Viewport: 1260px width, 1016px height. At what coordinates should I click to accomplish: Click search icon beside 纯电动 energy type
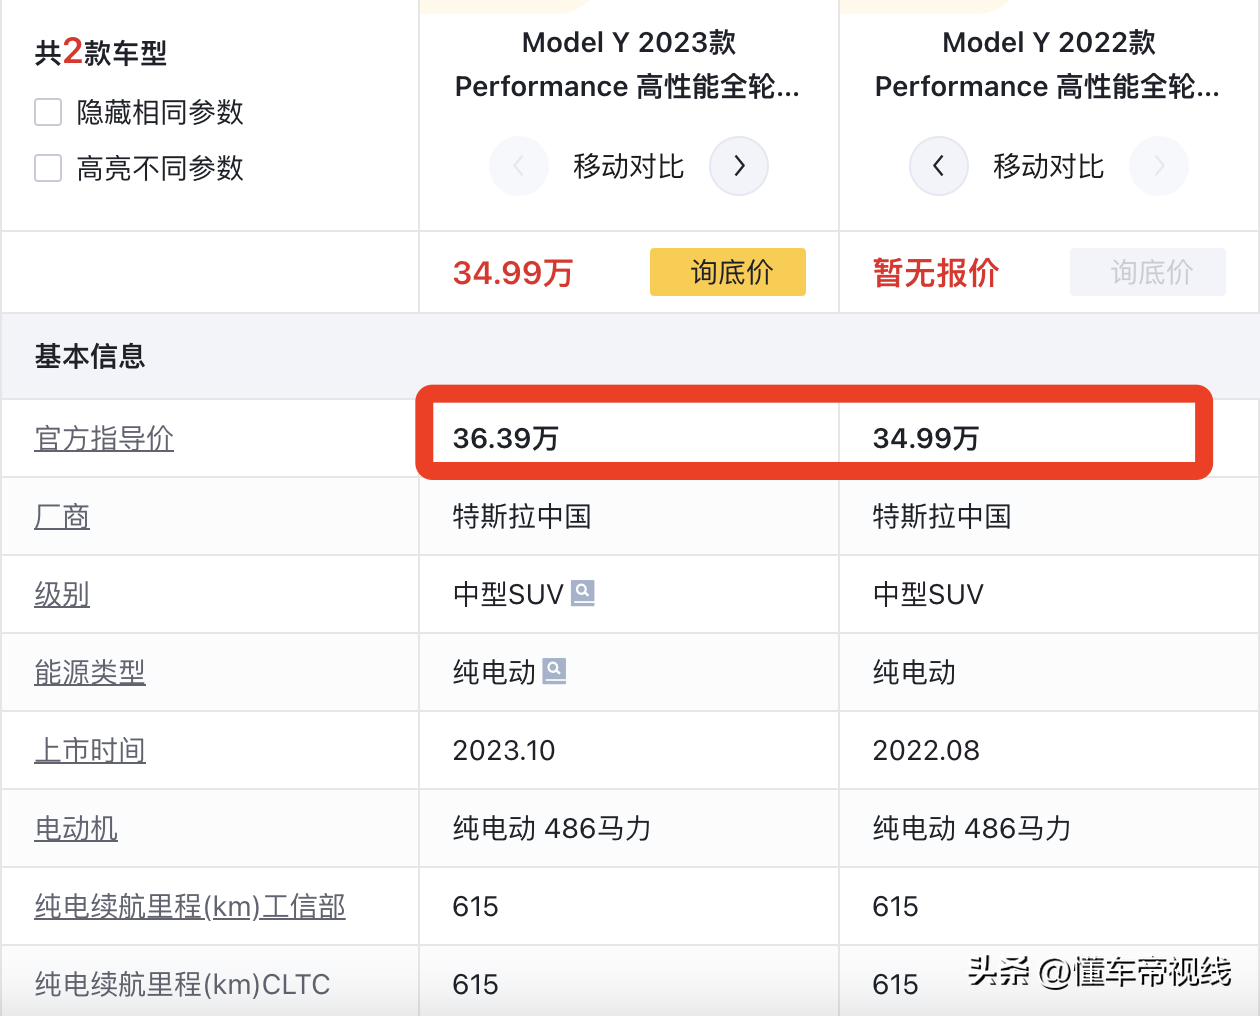555,671
